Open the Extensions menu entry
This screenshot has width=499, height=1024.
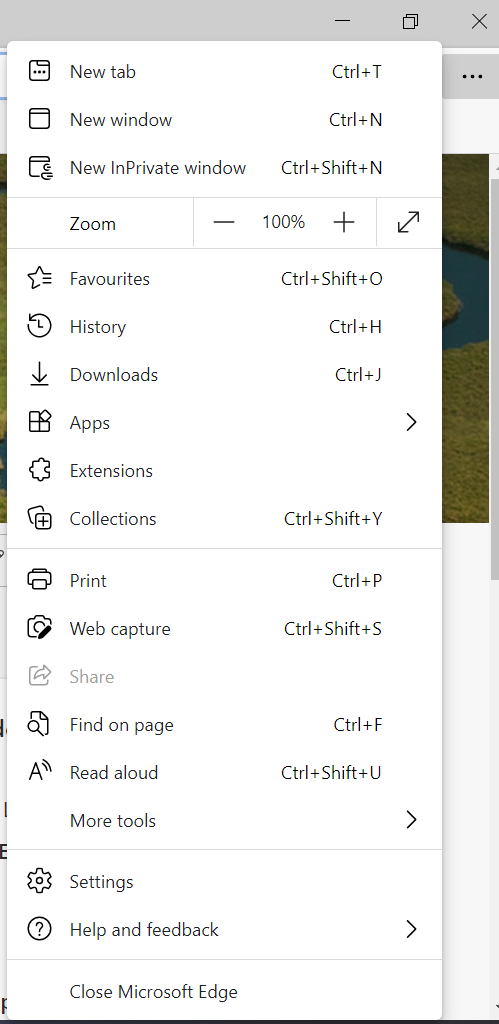pos(224,471)
